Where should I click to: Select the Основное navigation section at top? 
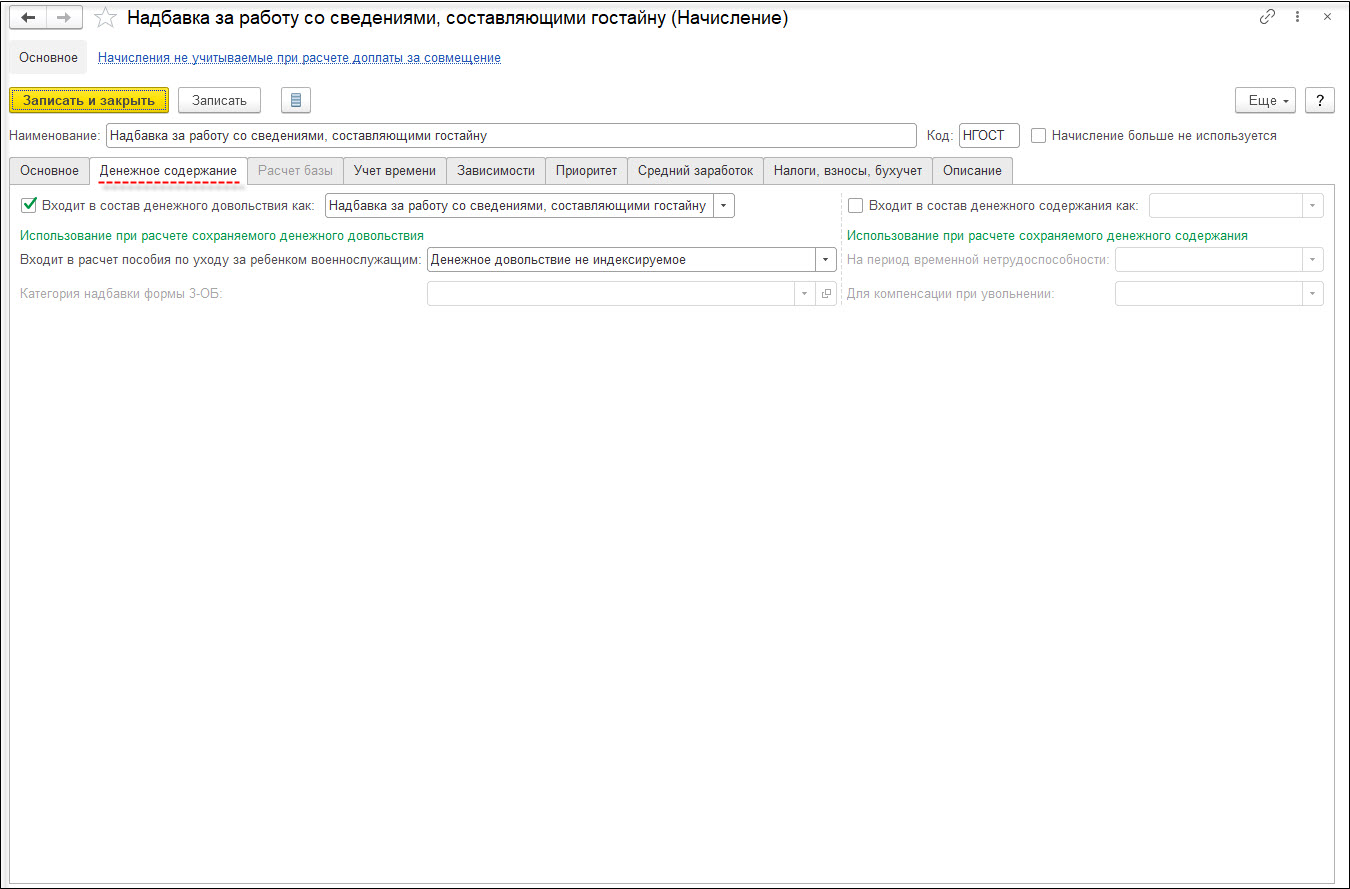tap(48, 58)
